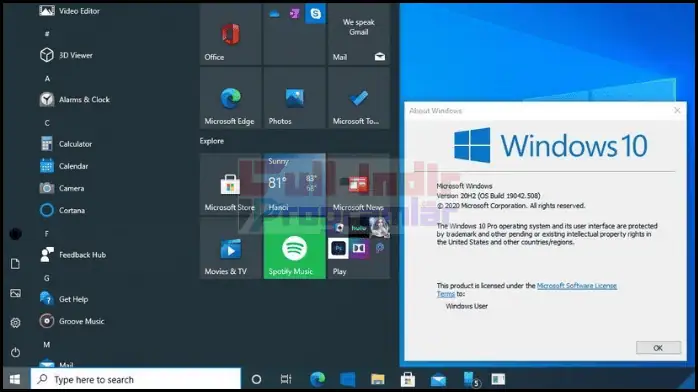Click OK in About Windows dialog
Viewport: 698px width, 392px height.
[x=658, y=348]
